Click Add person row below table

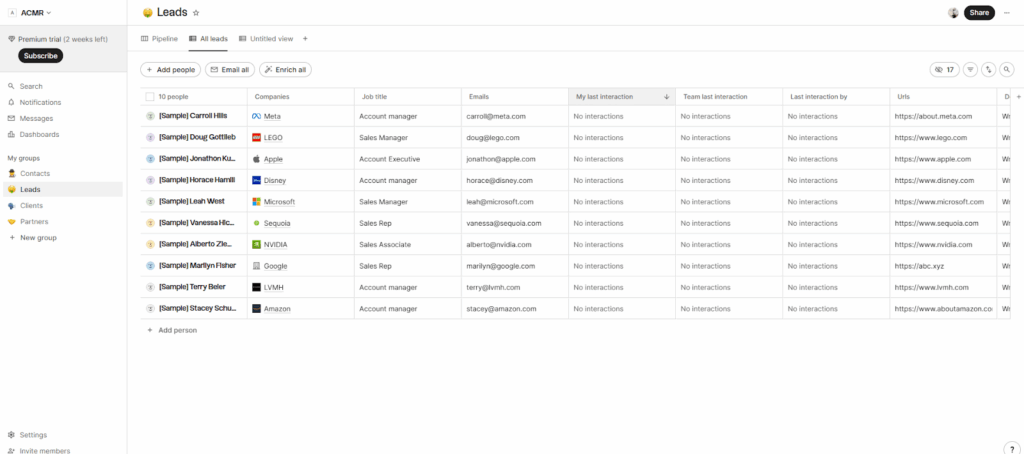click(x=177, y=329)
